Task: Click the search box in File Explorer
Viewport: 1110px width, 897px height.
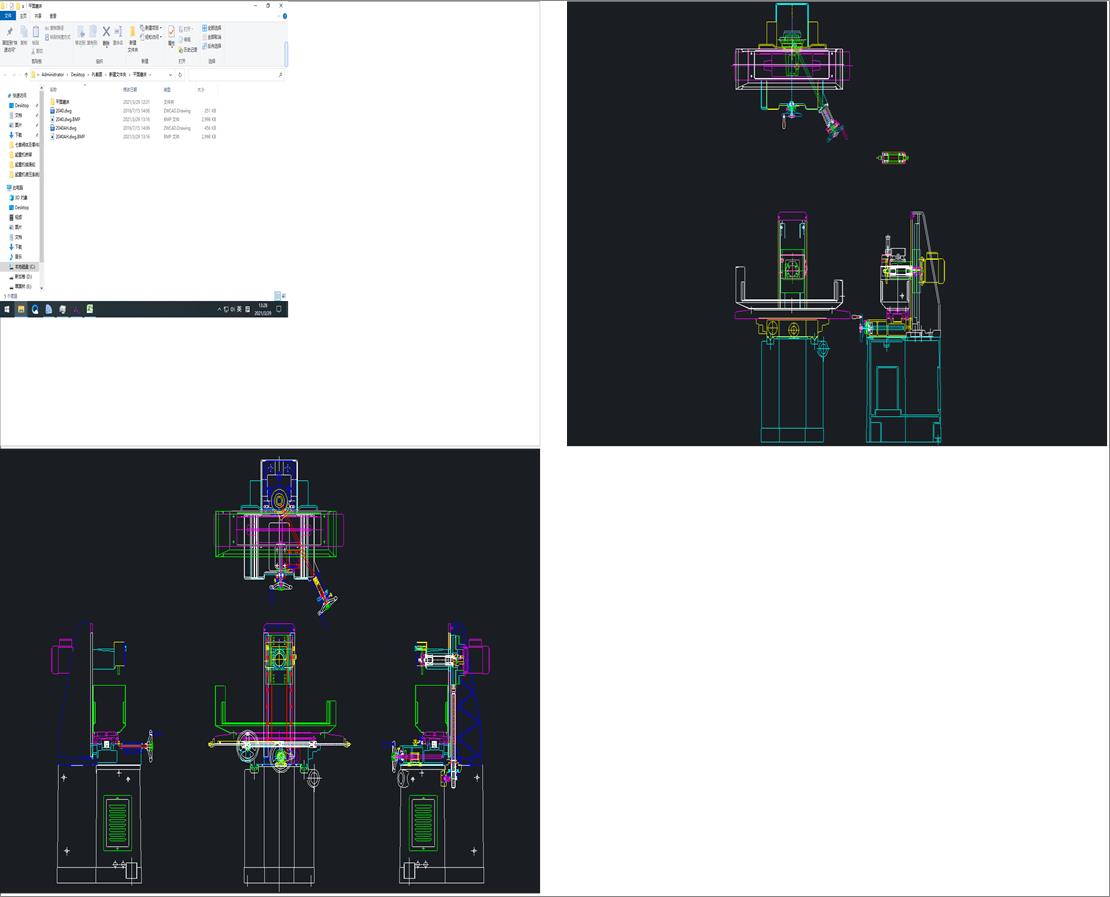Action: point(235,75)
